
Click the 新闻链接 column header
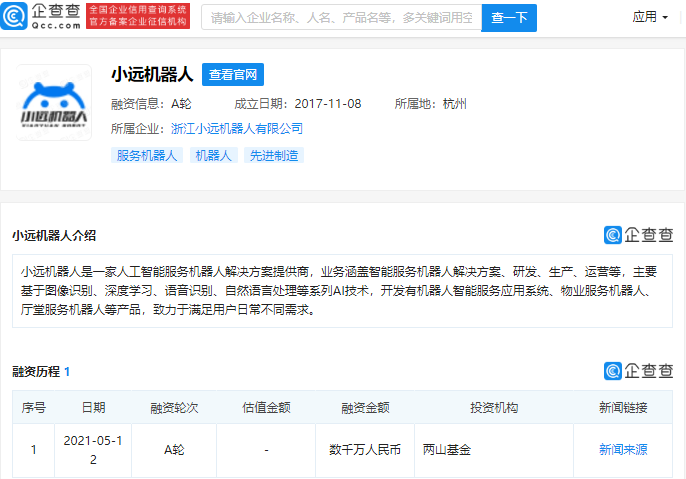pos(623,407)
